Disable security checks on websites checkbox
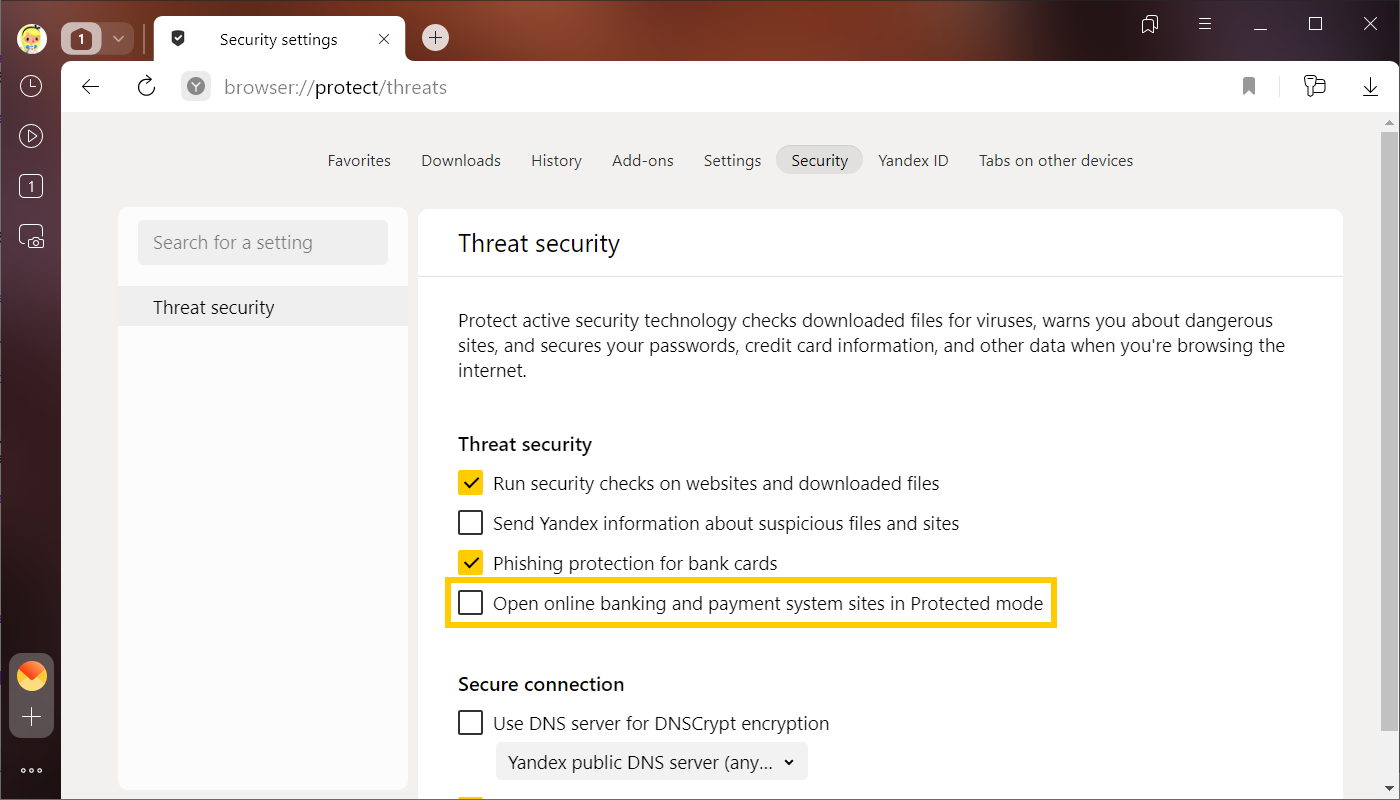 [x=471, y=484]
